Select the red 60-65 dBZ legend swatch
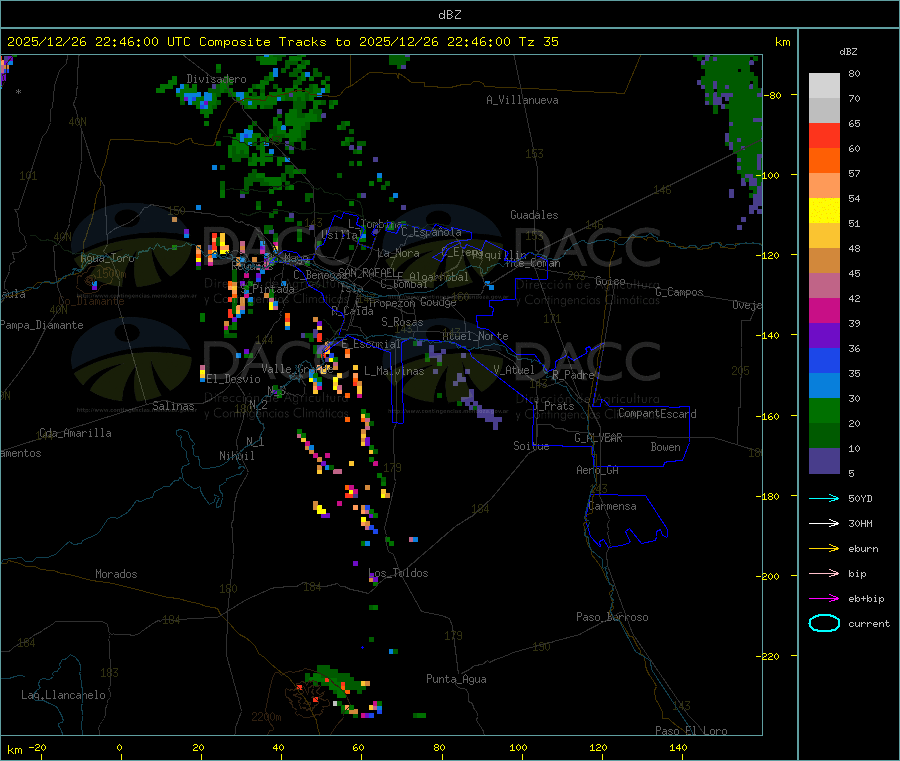The image size is (900, 761). (x=824, y=135)
